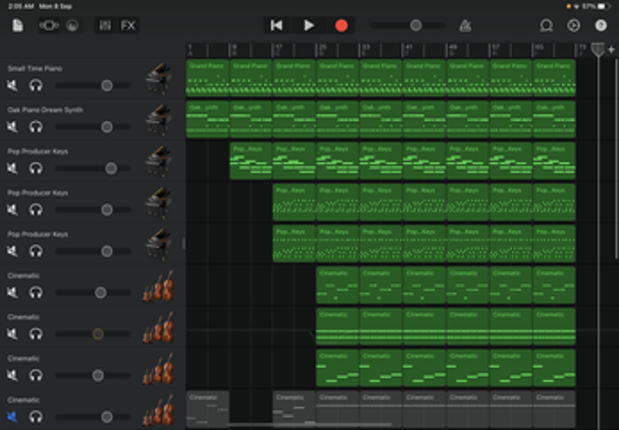Select first Grand Piano region
619x430 pixels.
(x=207, y=77)
